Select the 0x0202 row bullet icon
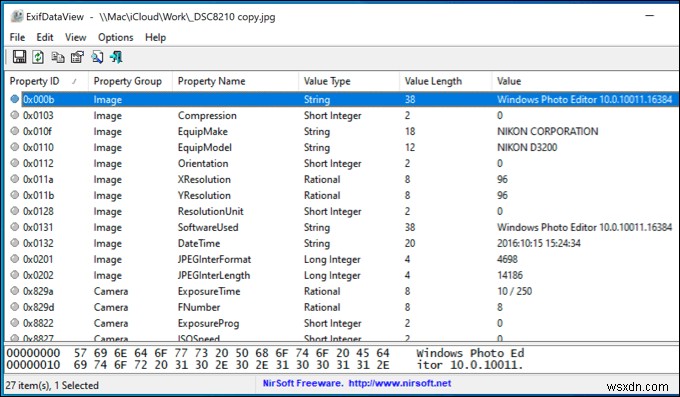This screenshot has width=680, height=397. tap(15, 275)
